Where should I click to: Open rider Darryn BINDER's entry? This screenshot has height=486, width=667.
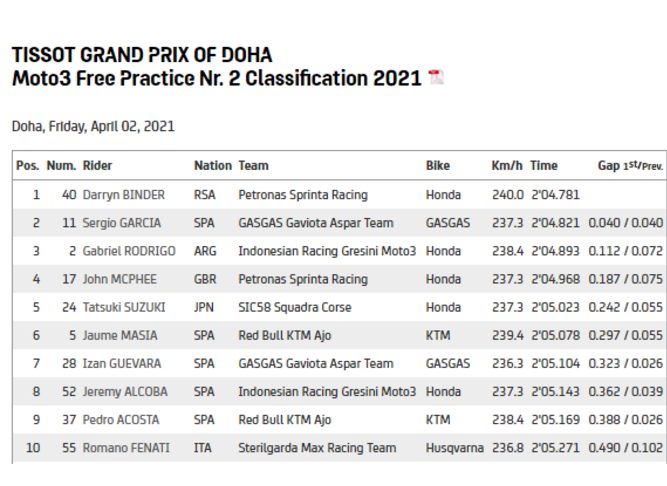point(123,195)
